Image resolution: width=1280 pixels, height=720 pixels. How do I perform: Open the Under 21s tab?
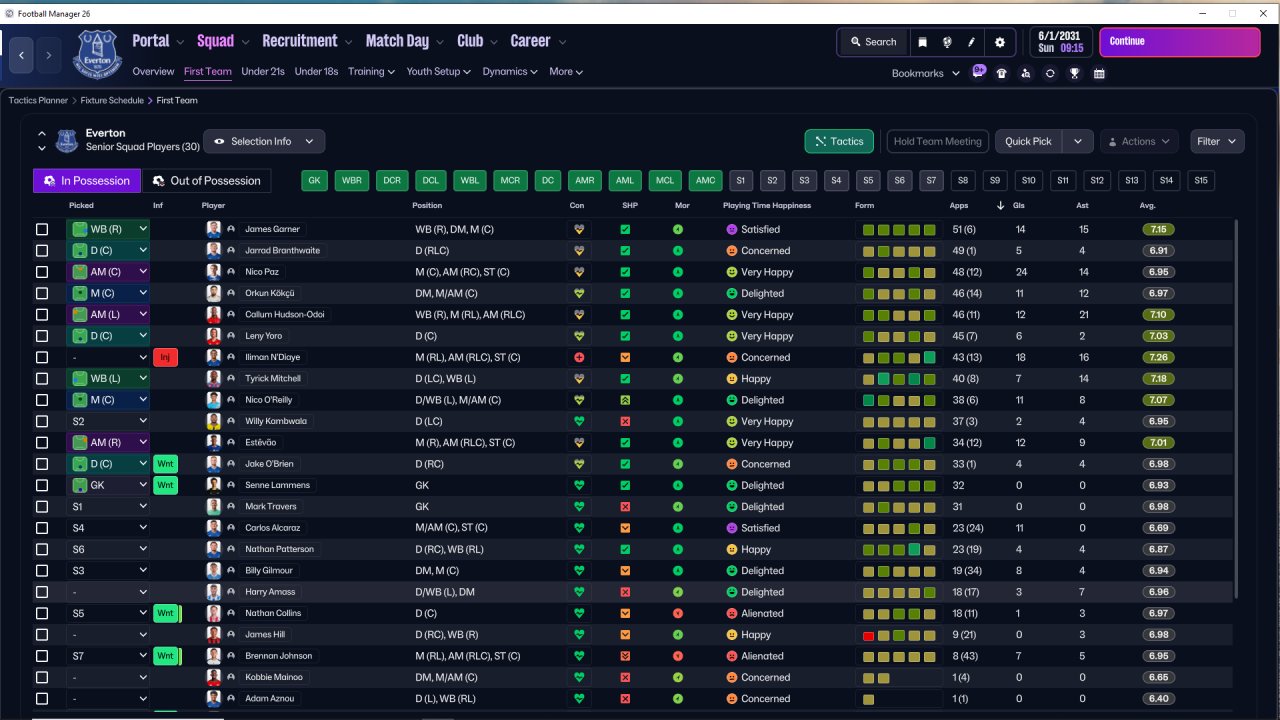click(x=263, y=72)
